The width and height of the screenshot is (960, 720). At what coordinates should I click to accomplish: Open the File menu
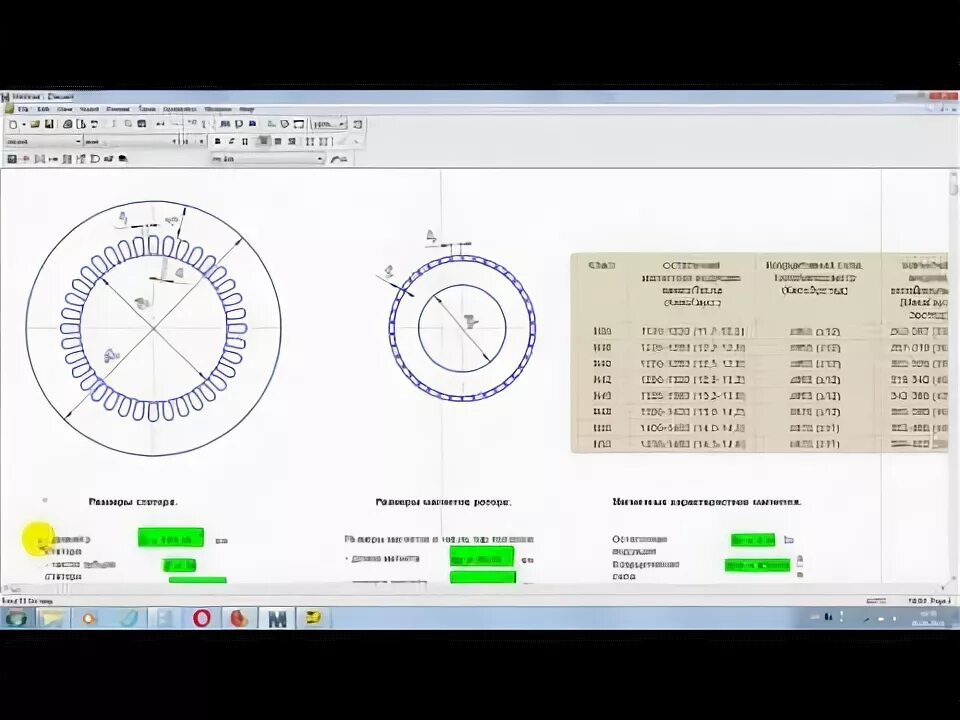[x=23, y=109]
